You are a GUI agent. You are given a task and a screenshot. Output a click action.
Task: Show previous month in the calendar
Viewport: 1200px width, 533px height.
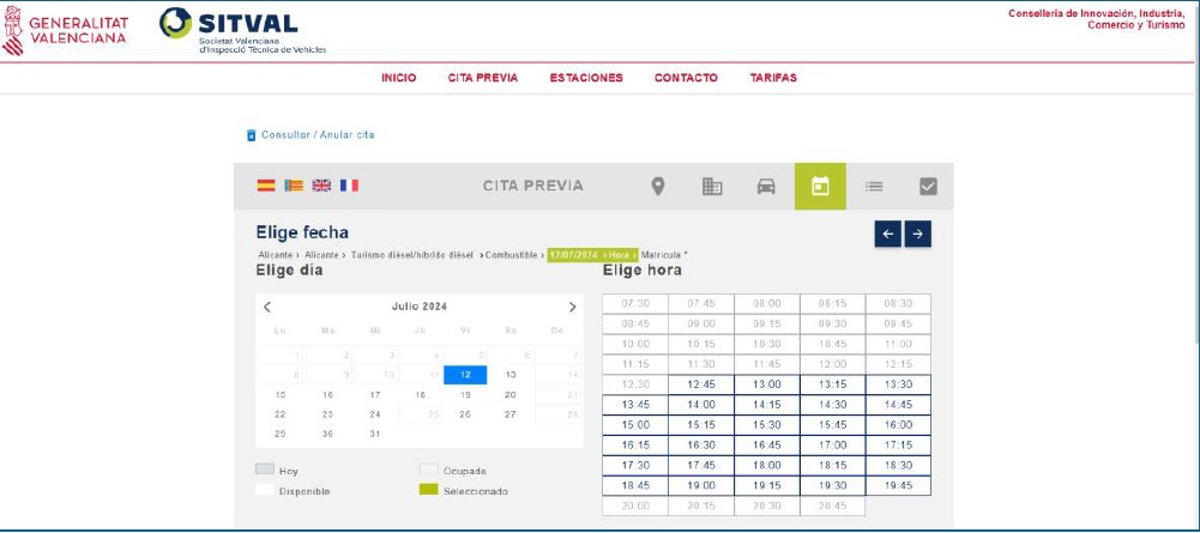[x=267, y=307]
